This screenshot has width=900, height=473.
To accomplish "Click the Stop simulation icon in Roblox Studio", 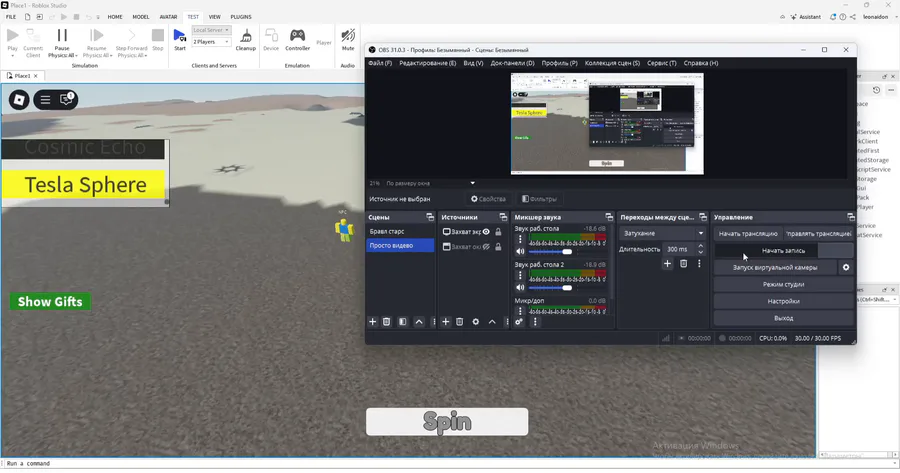I will [158, 36].
